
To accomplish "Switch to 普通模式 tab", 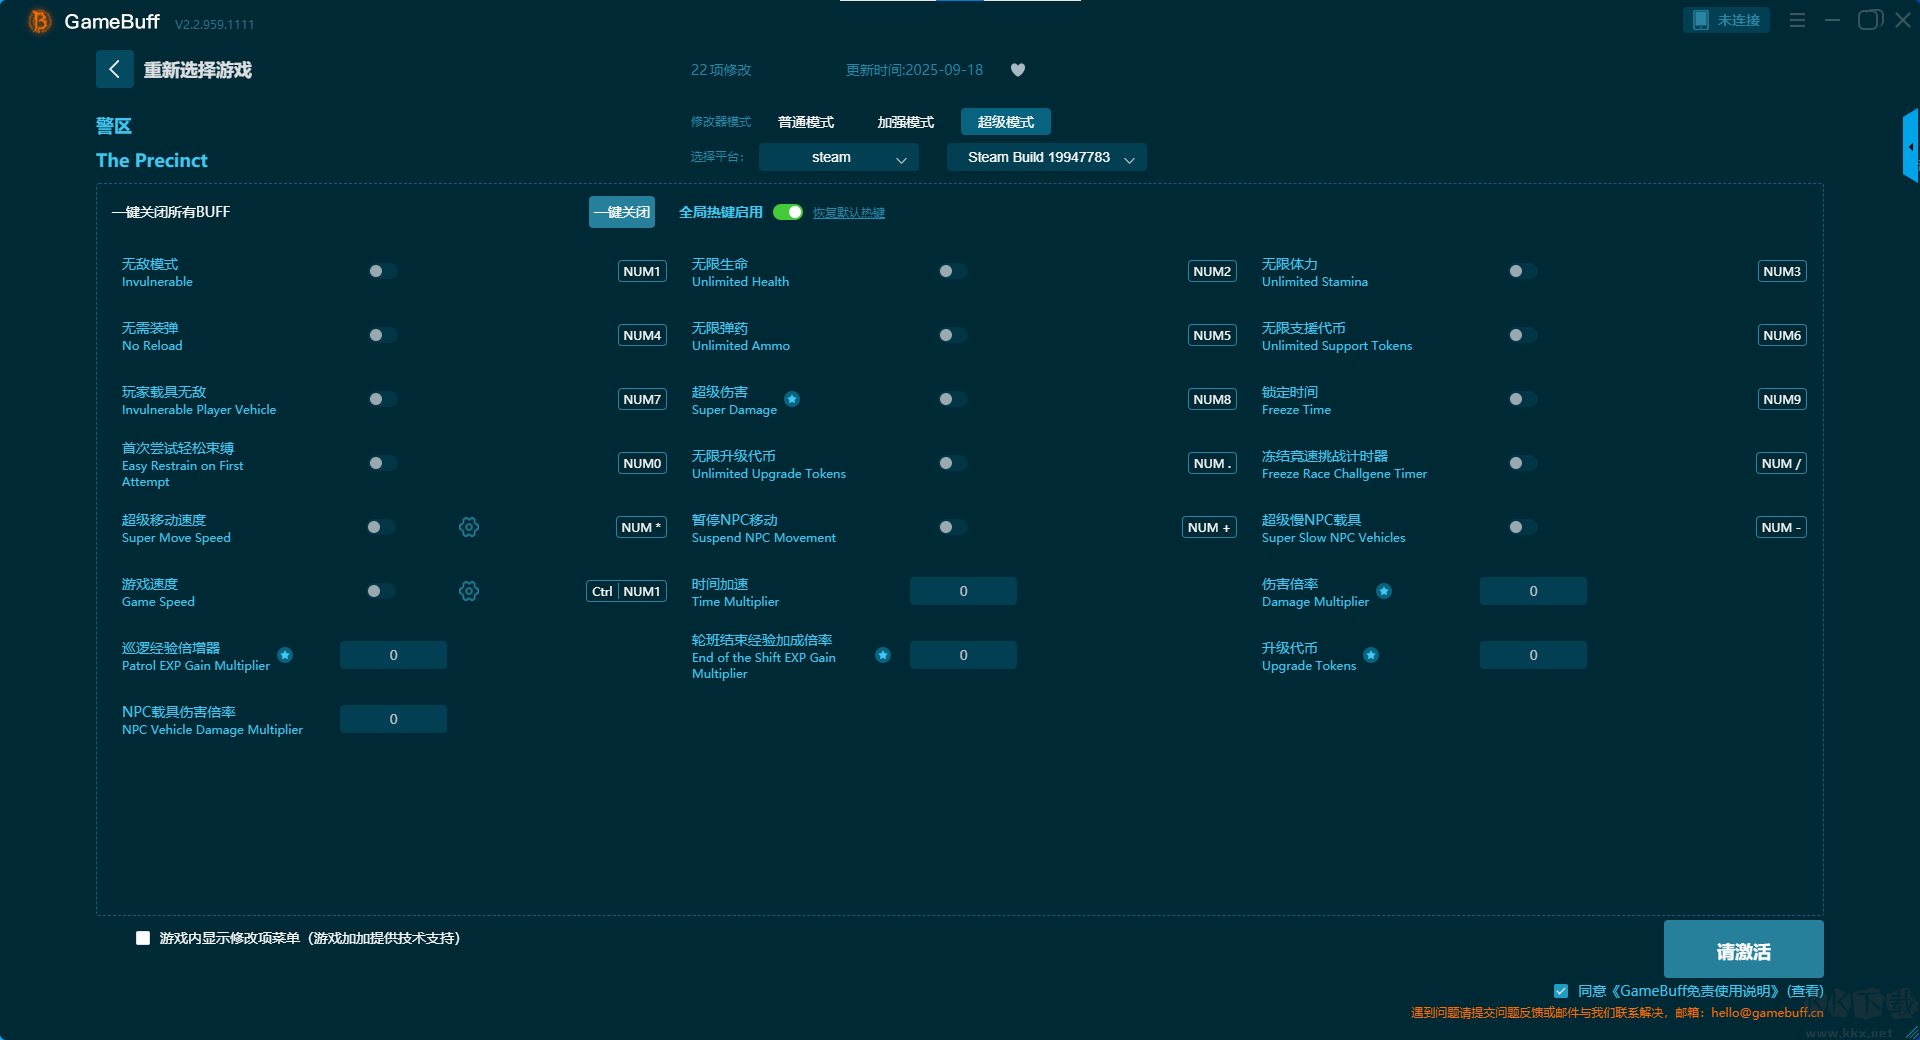I will pos(806,122).
